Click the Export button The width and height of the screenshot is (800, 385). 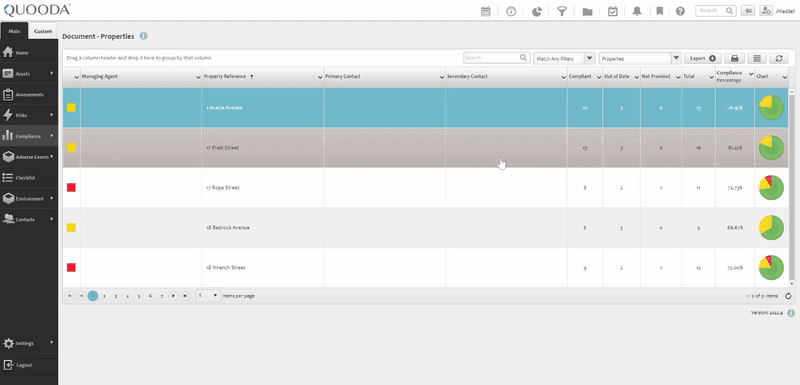(x=703, y=58)
